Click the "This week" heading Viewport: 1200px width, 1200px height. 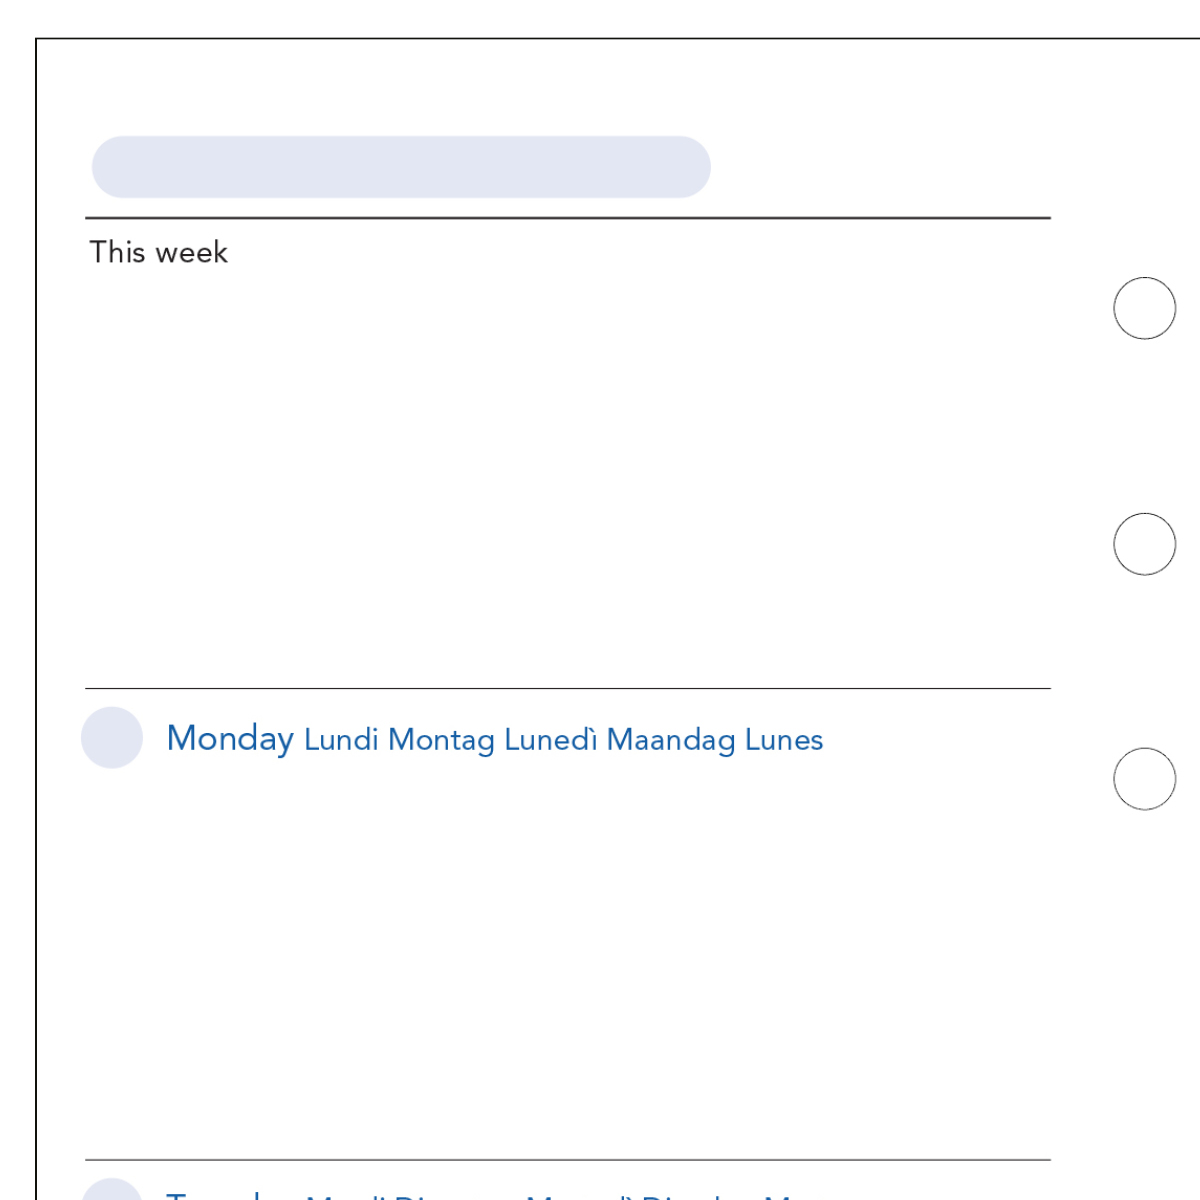[159, 252]
